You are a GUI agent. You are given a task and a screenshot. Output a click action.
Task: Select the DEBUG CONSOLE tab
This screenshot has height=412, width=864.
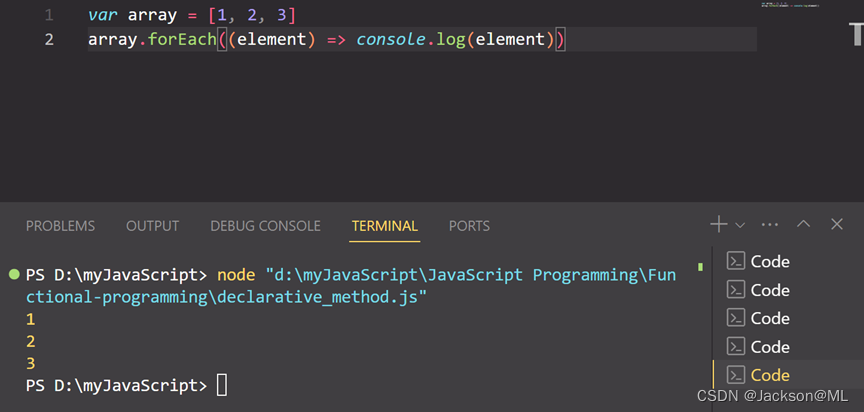(x=265, y=226)
